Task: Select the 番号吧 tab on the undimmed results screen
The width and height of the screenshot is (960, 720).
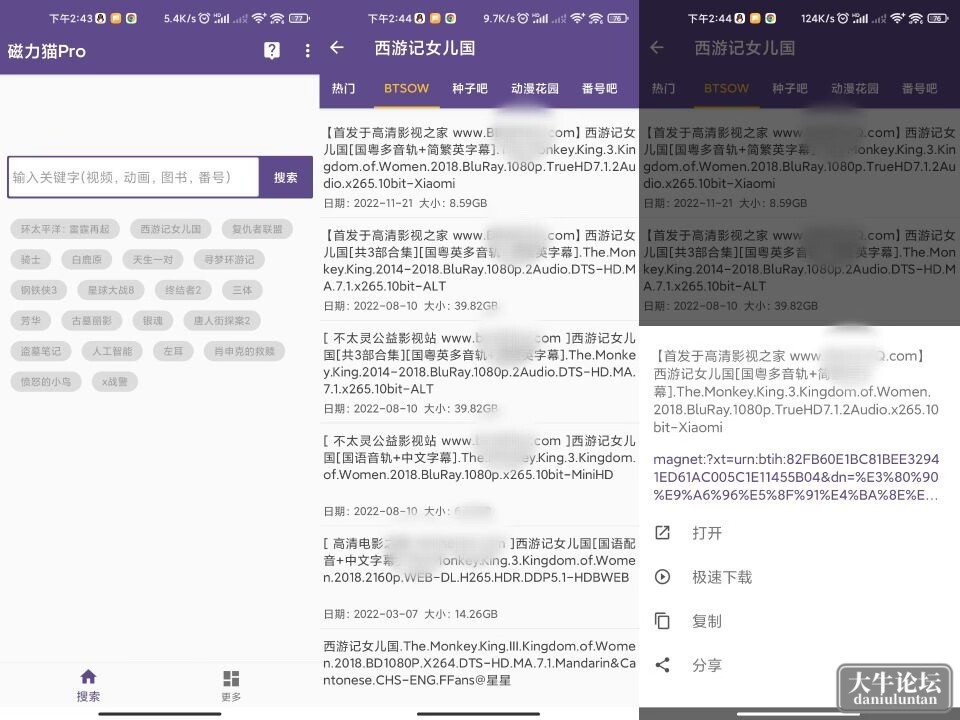Action: pos(599,89)
